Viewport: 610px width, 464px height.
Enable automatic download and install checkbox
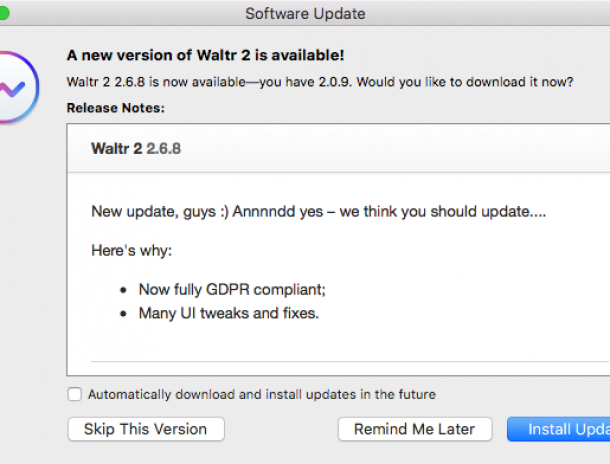tap(74, 394)
